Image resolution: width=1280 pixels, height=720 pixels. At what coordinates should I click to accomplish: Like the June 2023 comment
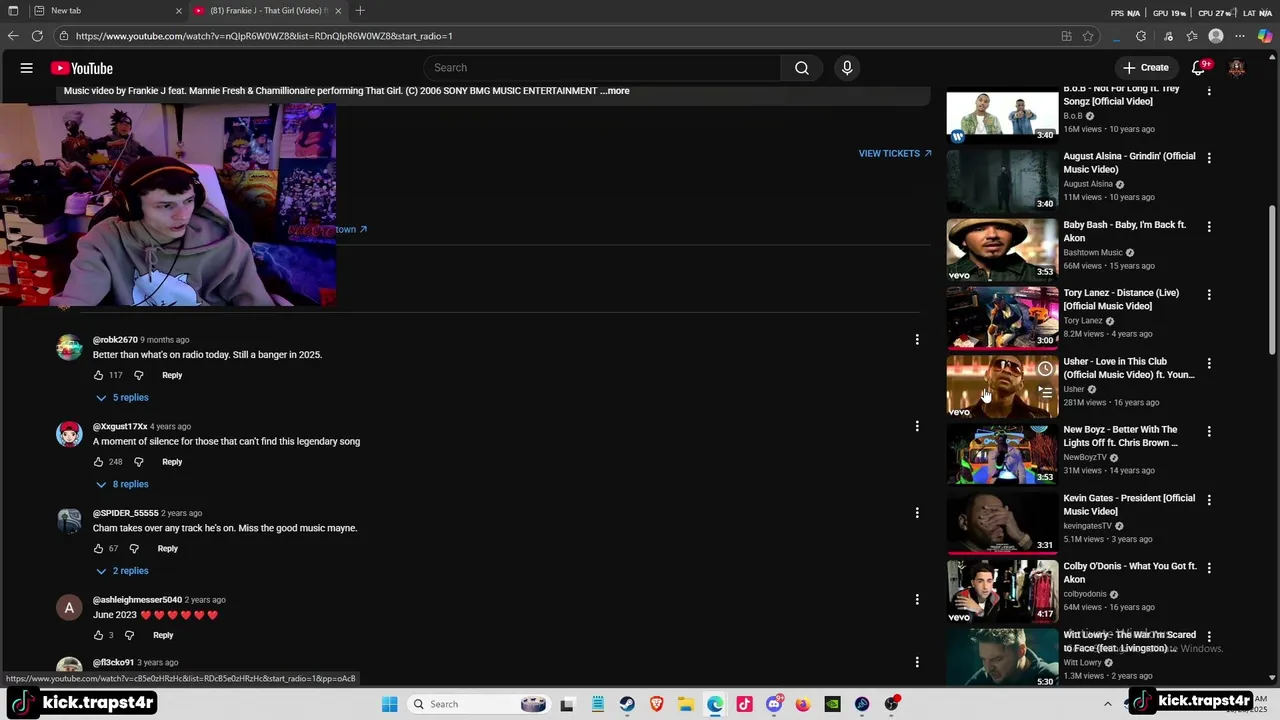(98, 635)
